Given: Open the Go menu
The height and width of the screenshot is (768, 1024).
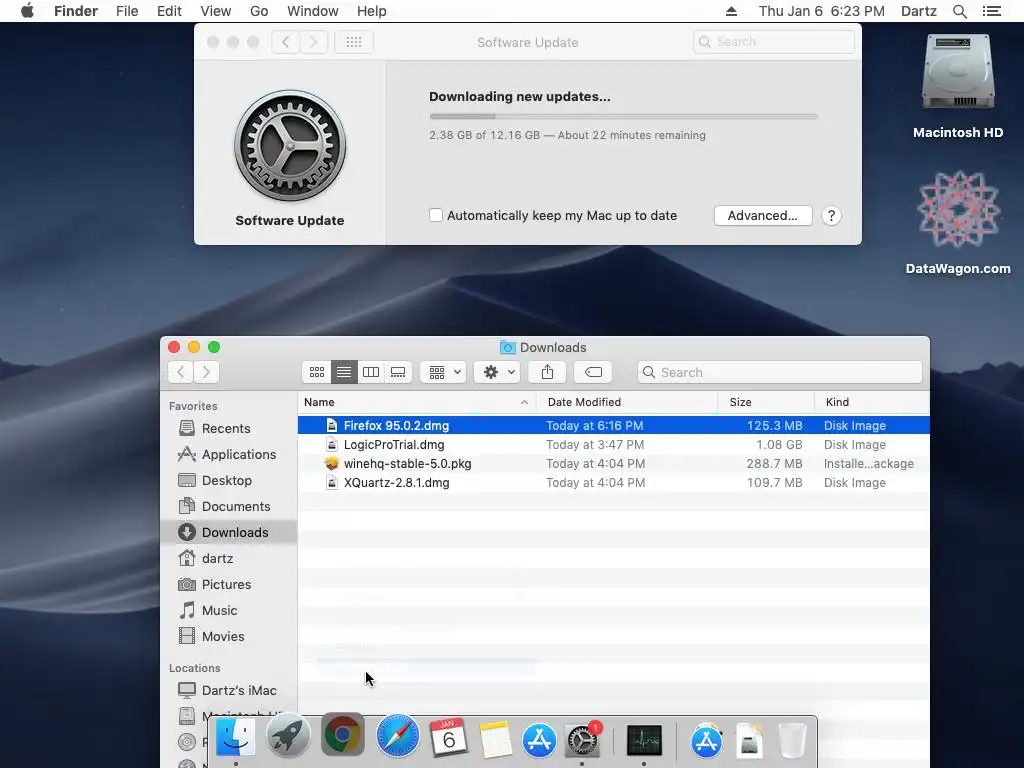Looking at the screenshot, I should coord(259,11).
